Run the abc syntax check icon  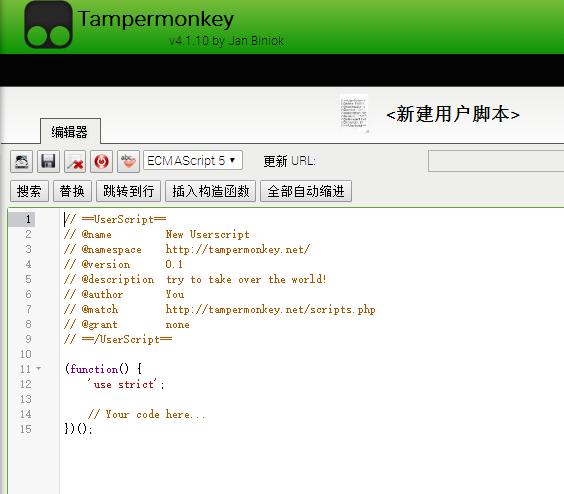128,161
